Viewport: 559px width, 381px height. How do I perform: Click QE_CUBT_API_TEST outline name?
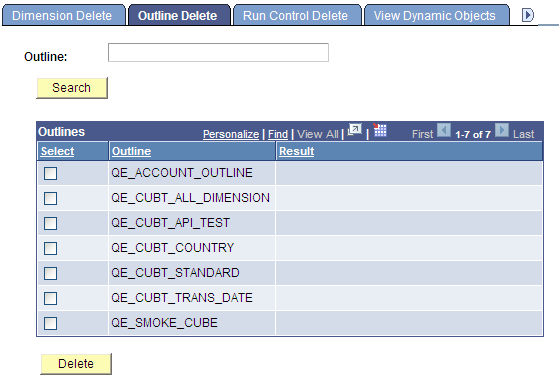point(170,223)
